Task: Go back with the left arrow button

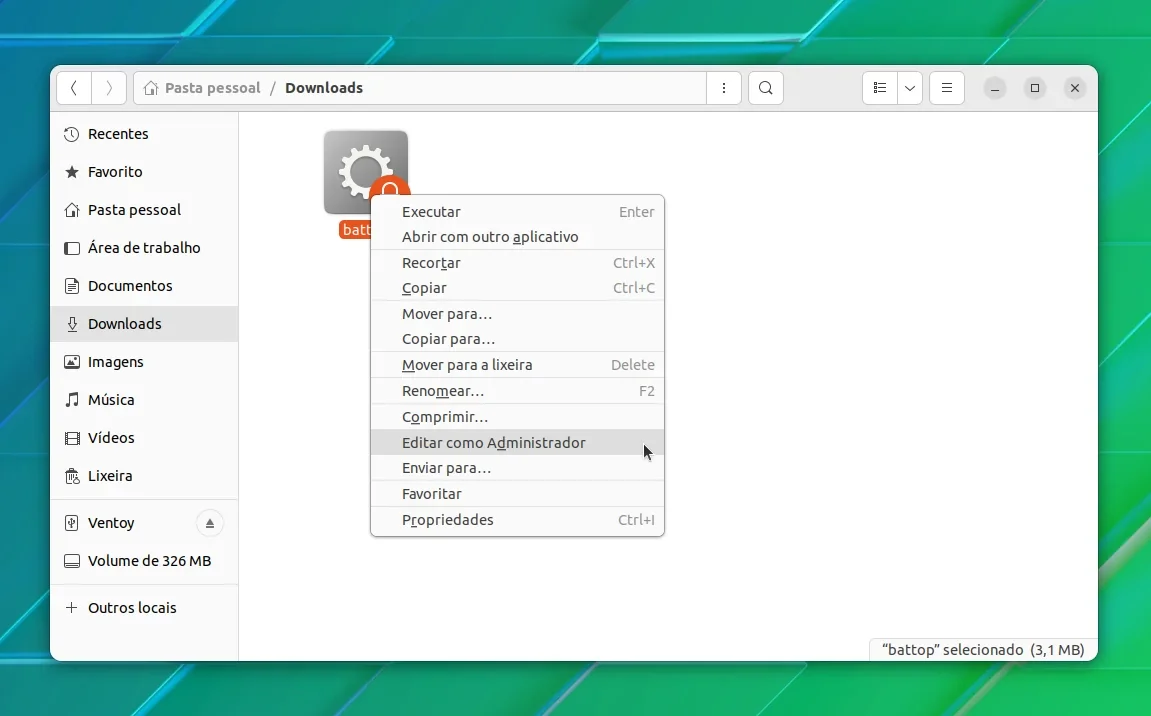Action: (x=74, y=88)
